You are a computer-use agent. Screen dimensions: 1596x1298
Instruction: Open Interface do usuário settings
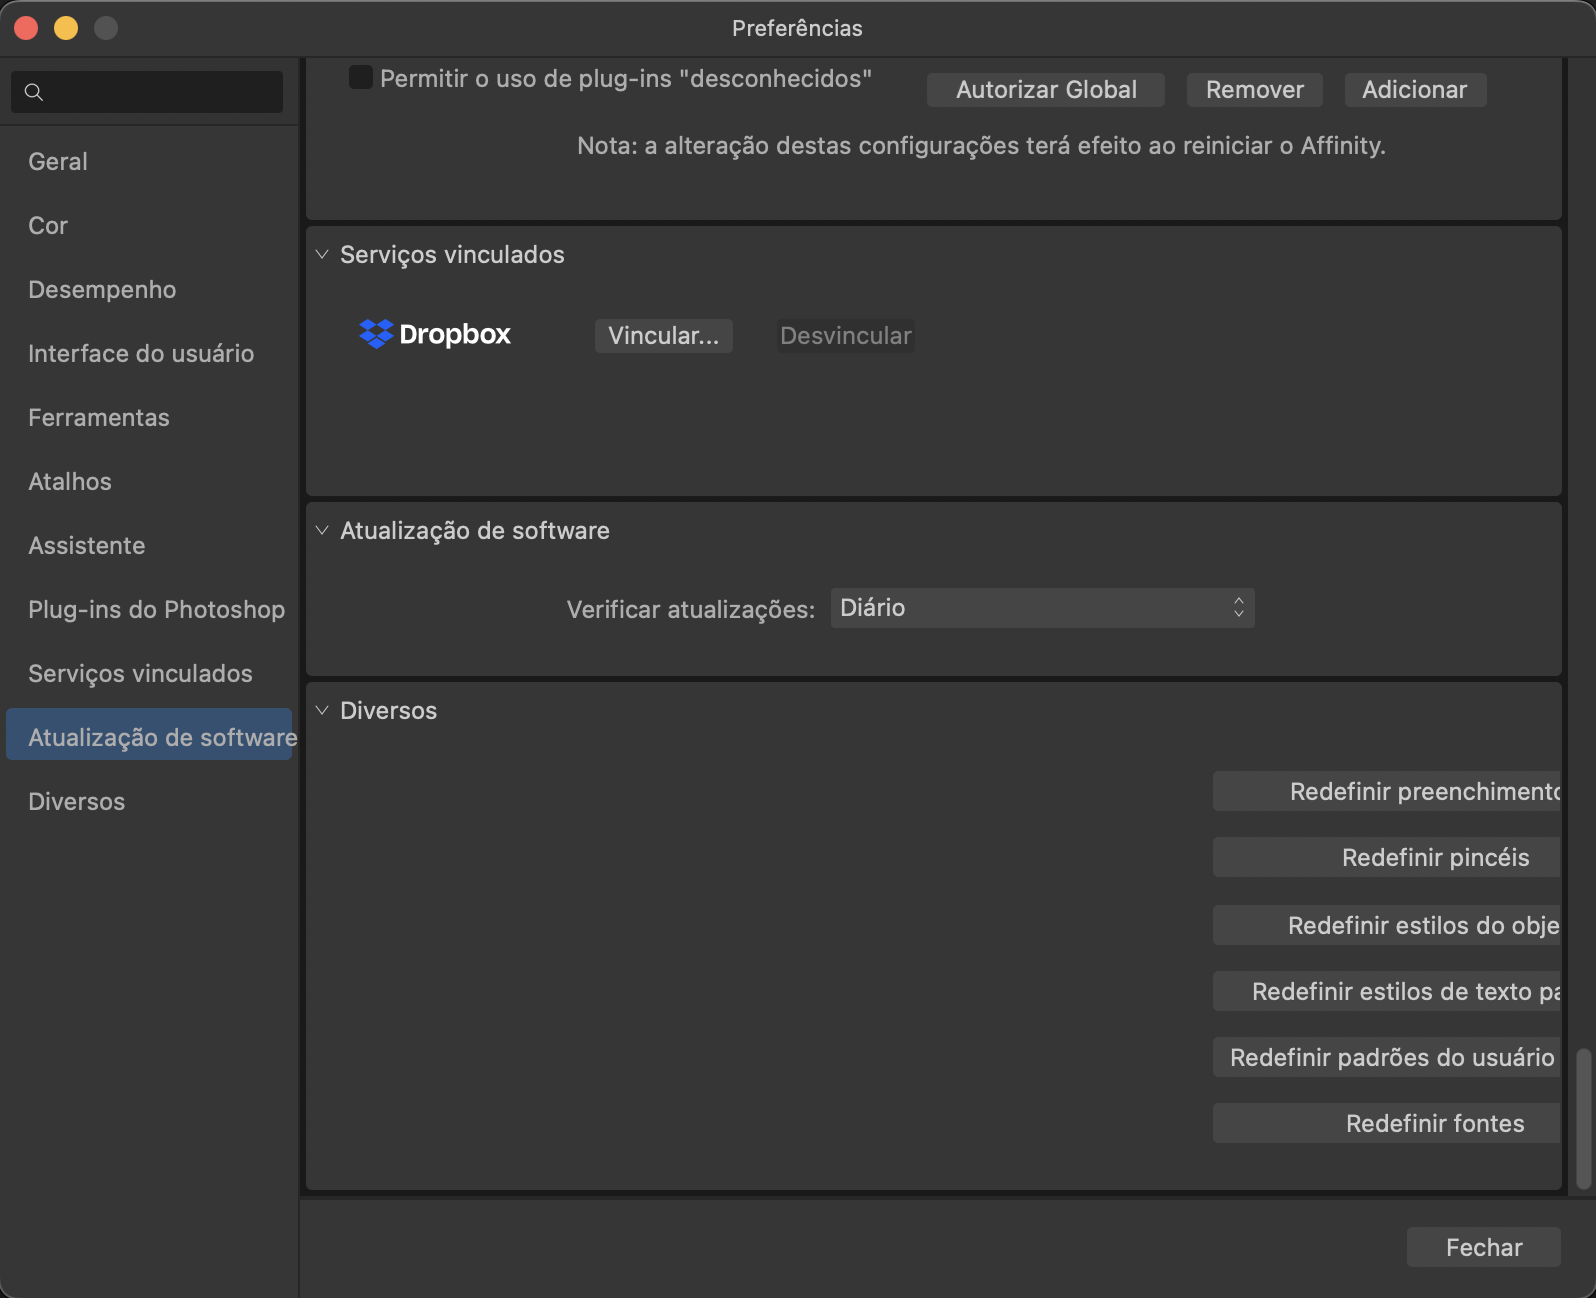(141, 354)
